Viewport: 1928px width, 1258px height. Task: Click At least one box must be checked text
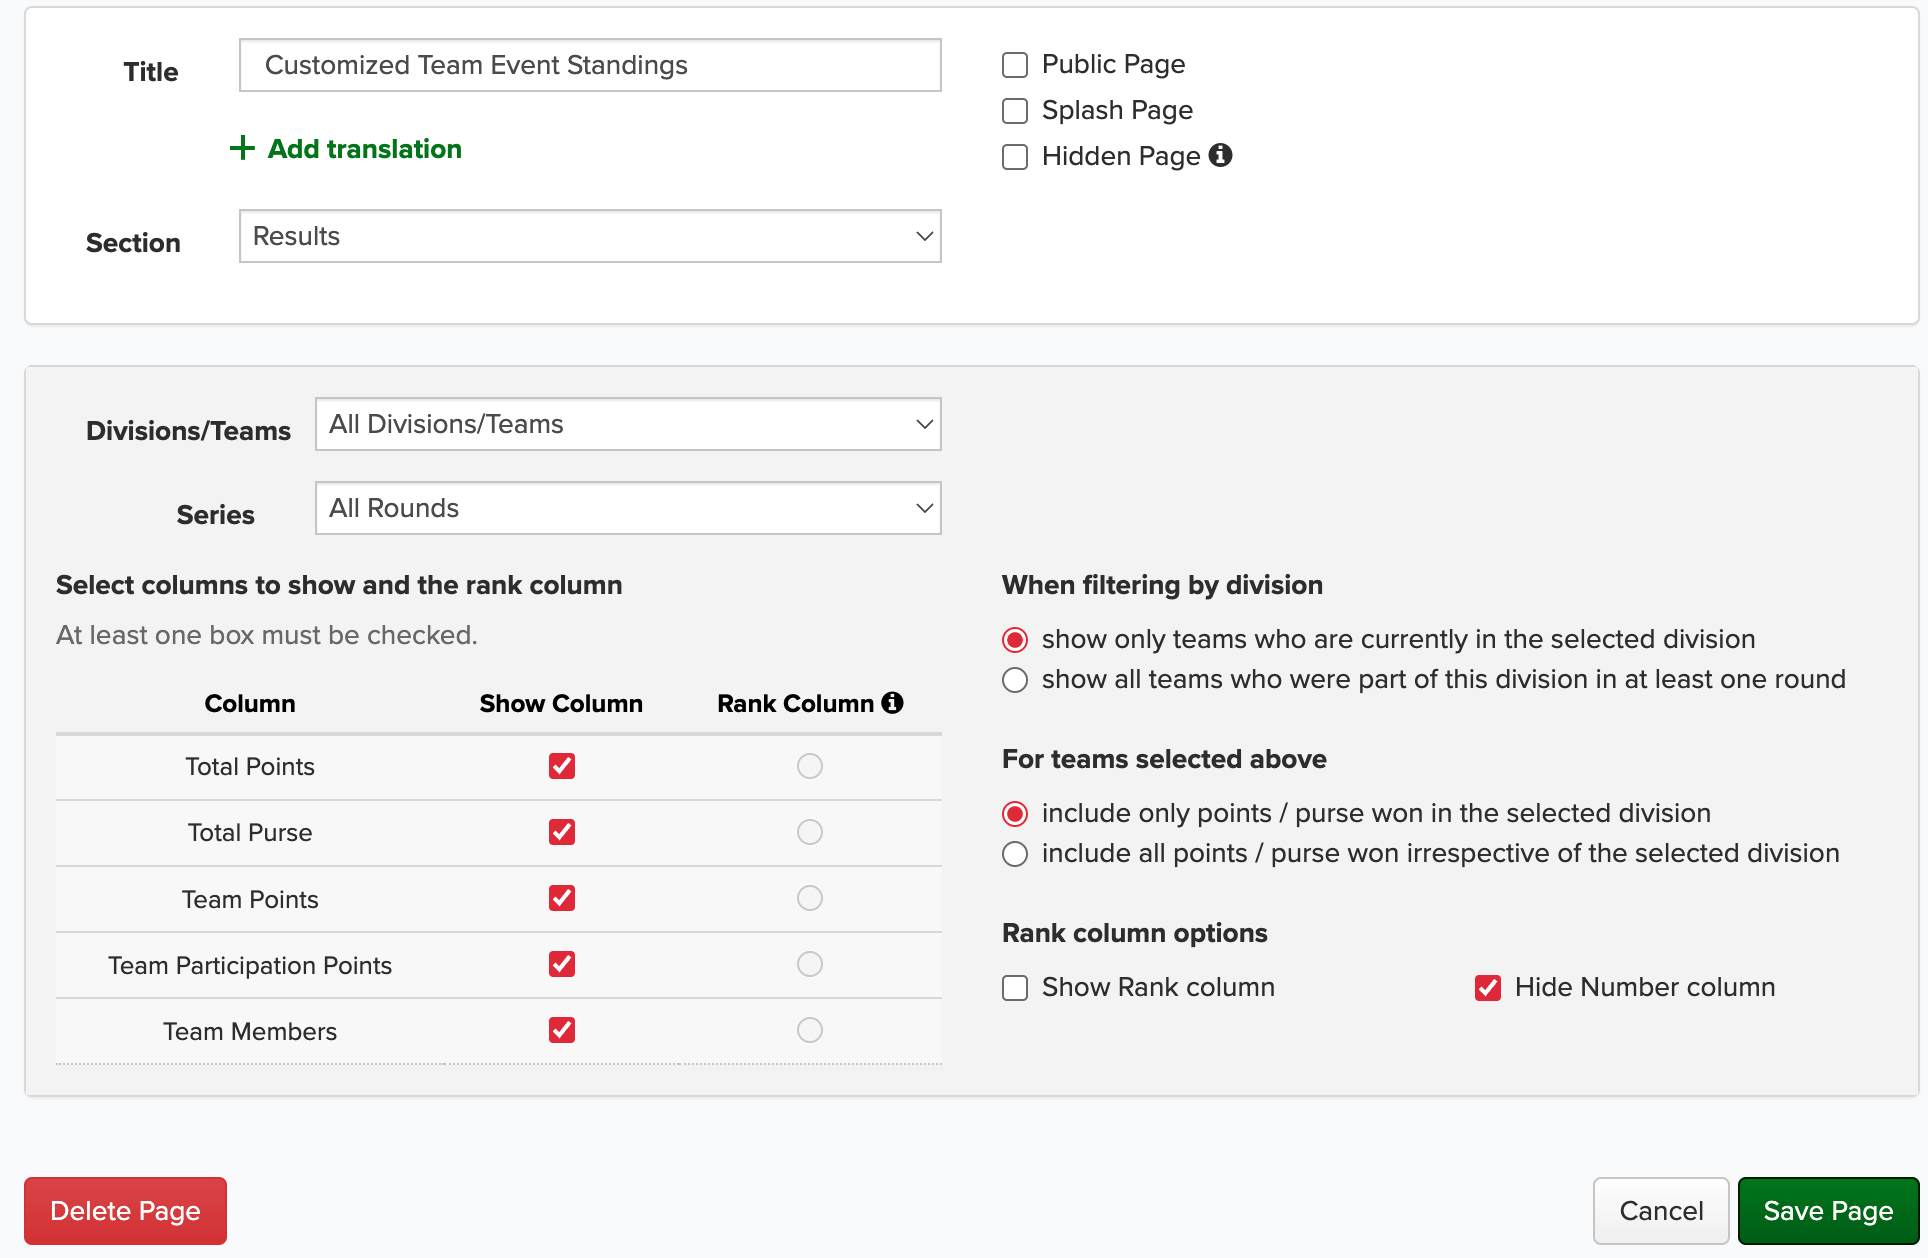[267, 635]
